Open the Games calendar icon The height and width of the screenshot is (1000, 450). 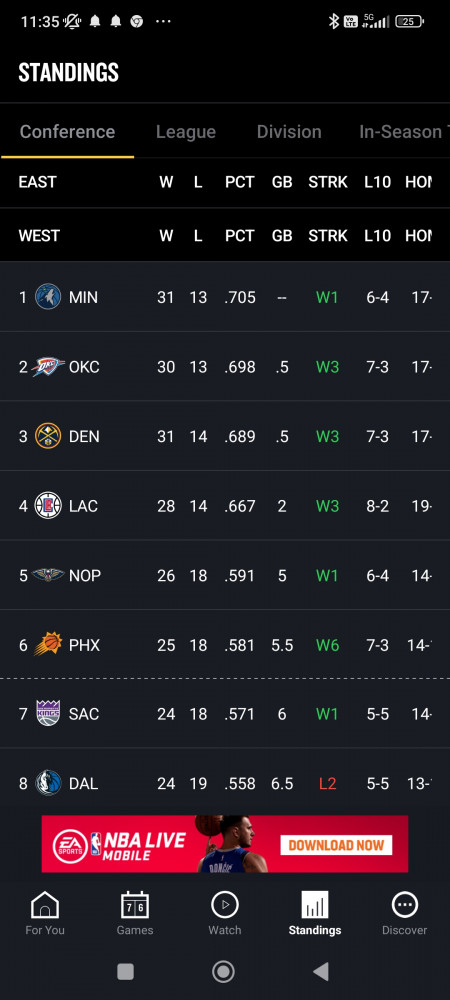[134, 905]
